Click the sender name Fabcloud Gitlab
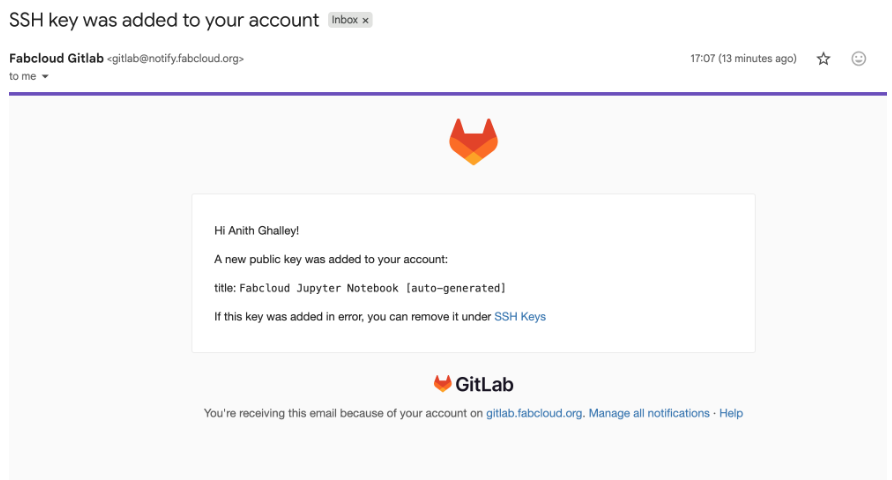Image resolution: width=892 pixels, height=480 pixels. tap(56, 59)
